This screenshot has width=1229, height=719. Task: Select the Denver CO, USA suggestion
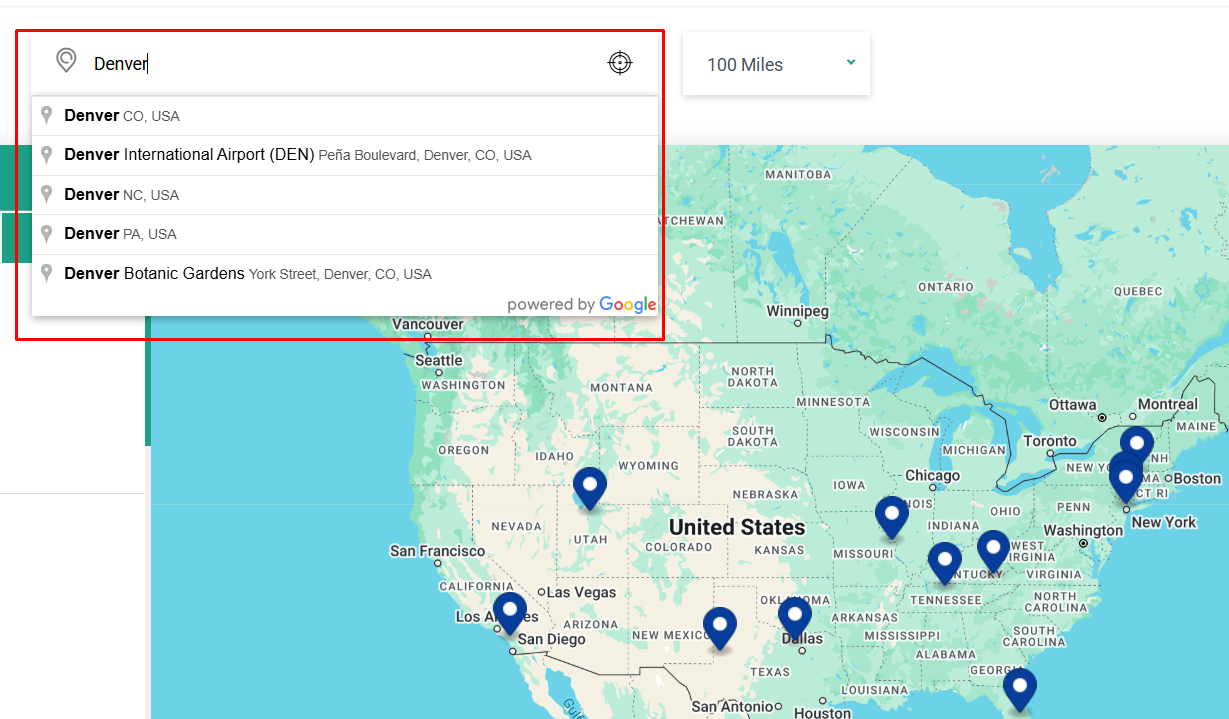coord(122,115)
